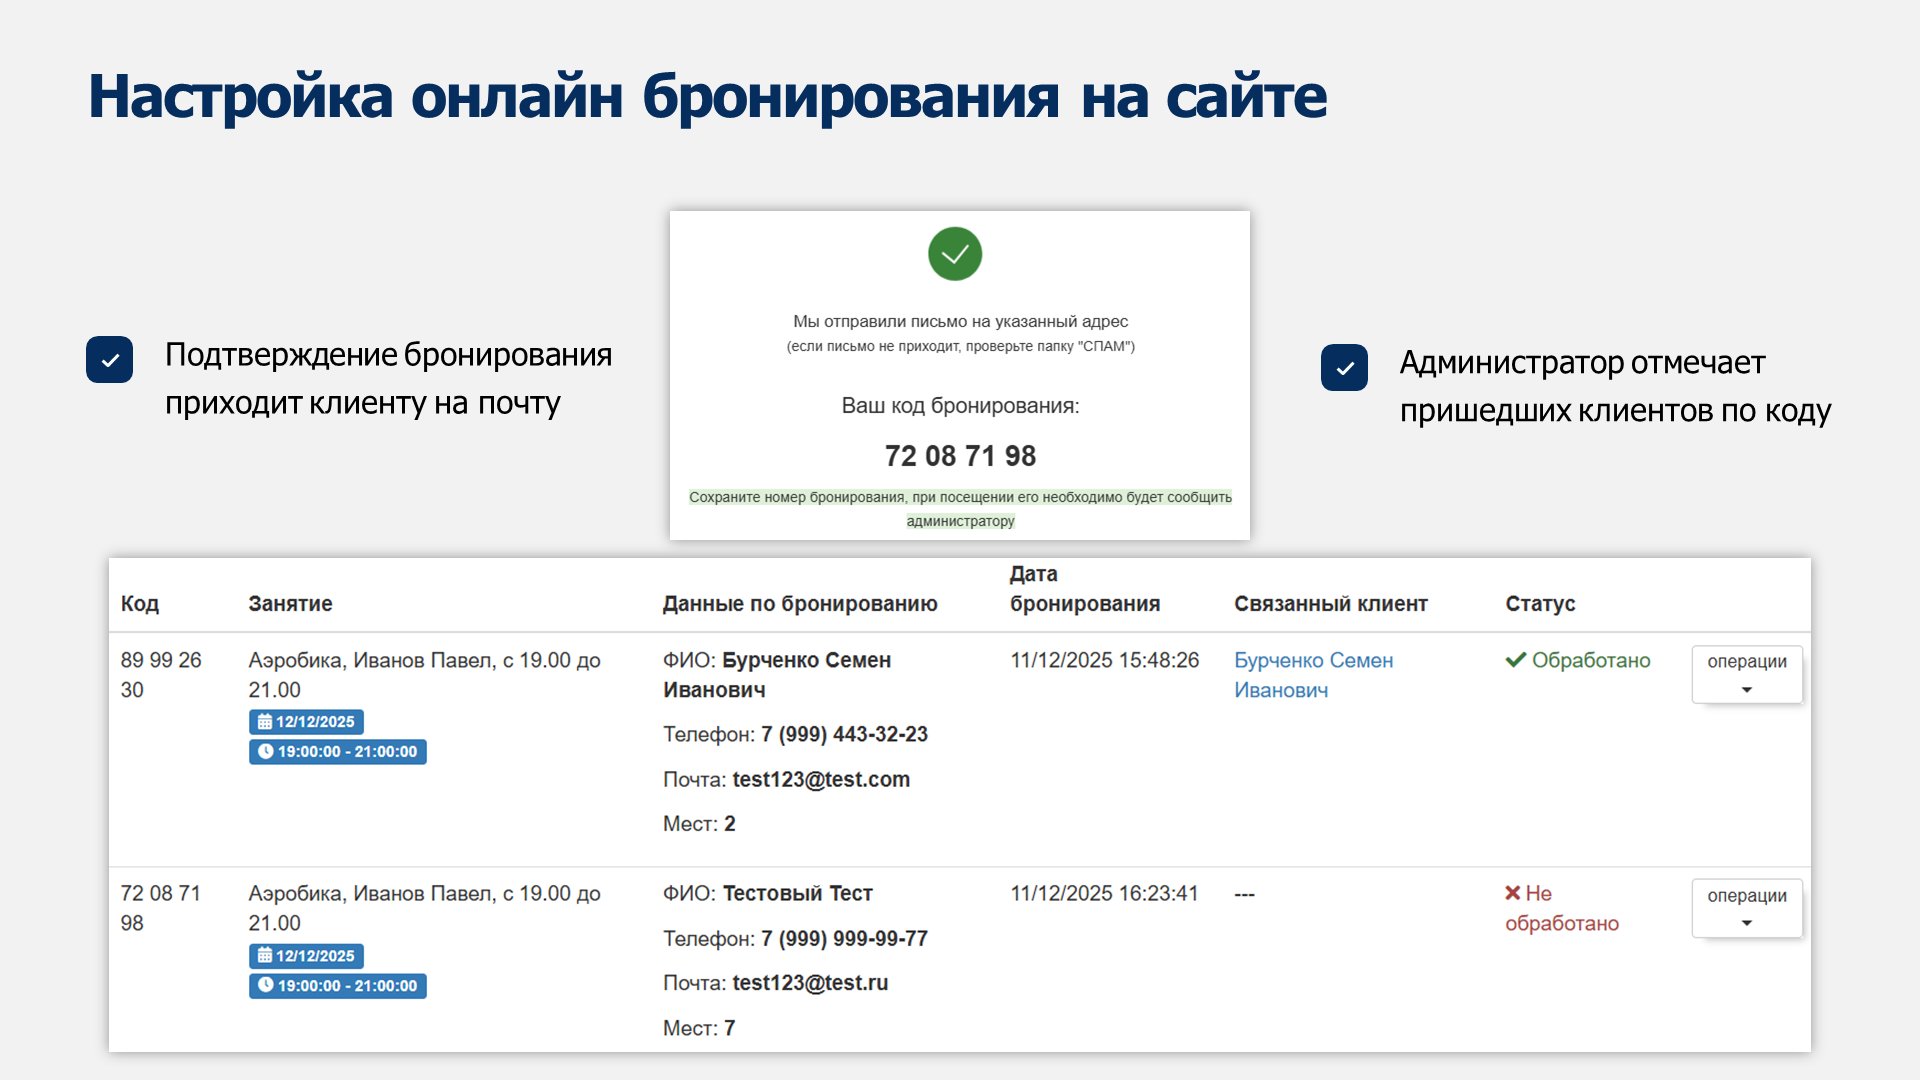Click date badge 12/12/2025 in first row
Viewport: 1920px width, 1080px height.
[x=306, y=722]
